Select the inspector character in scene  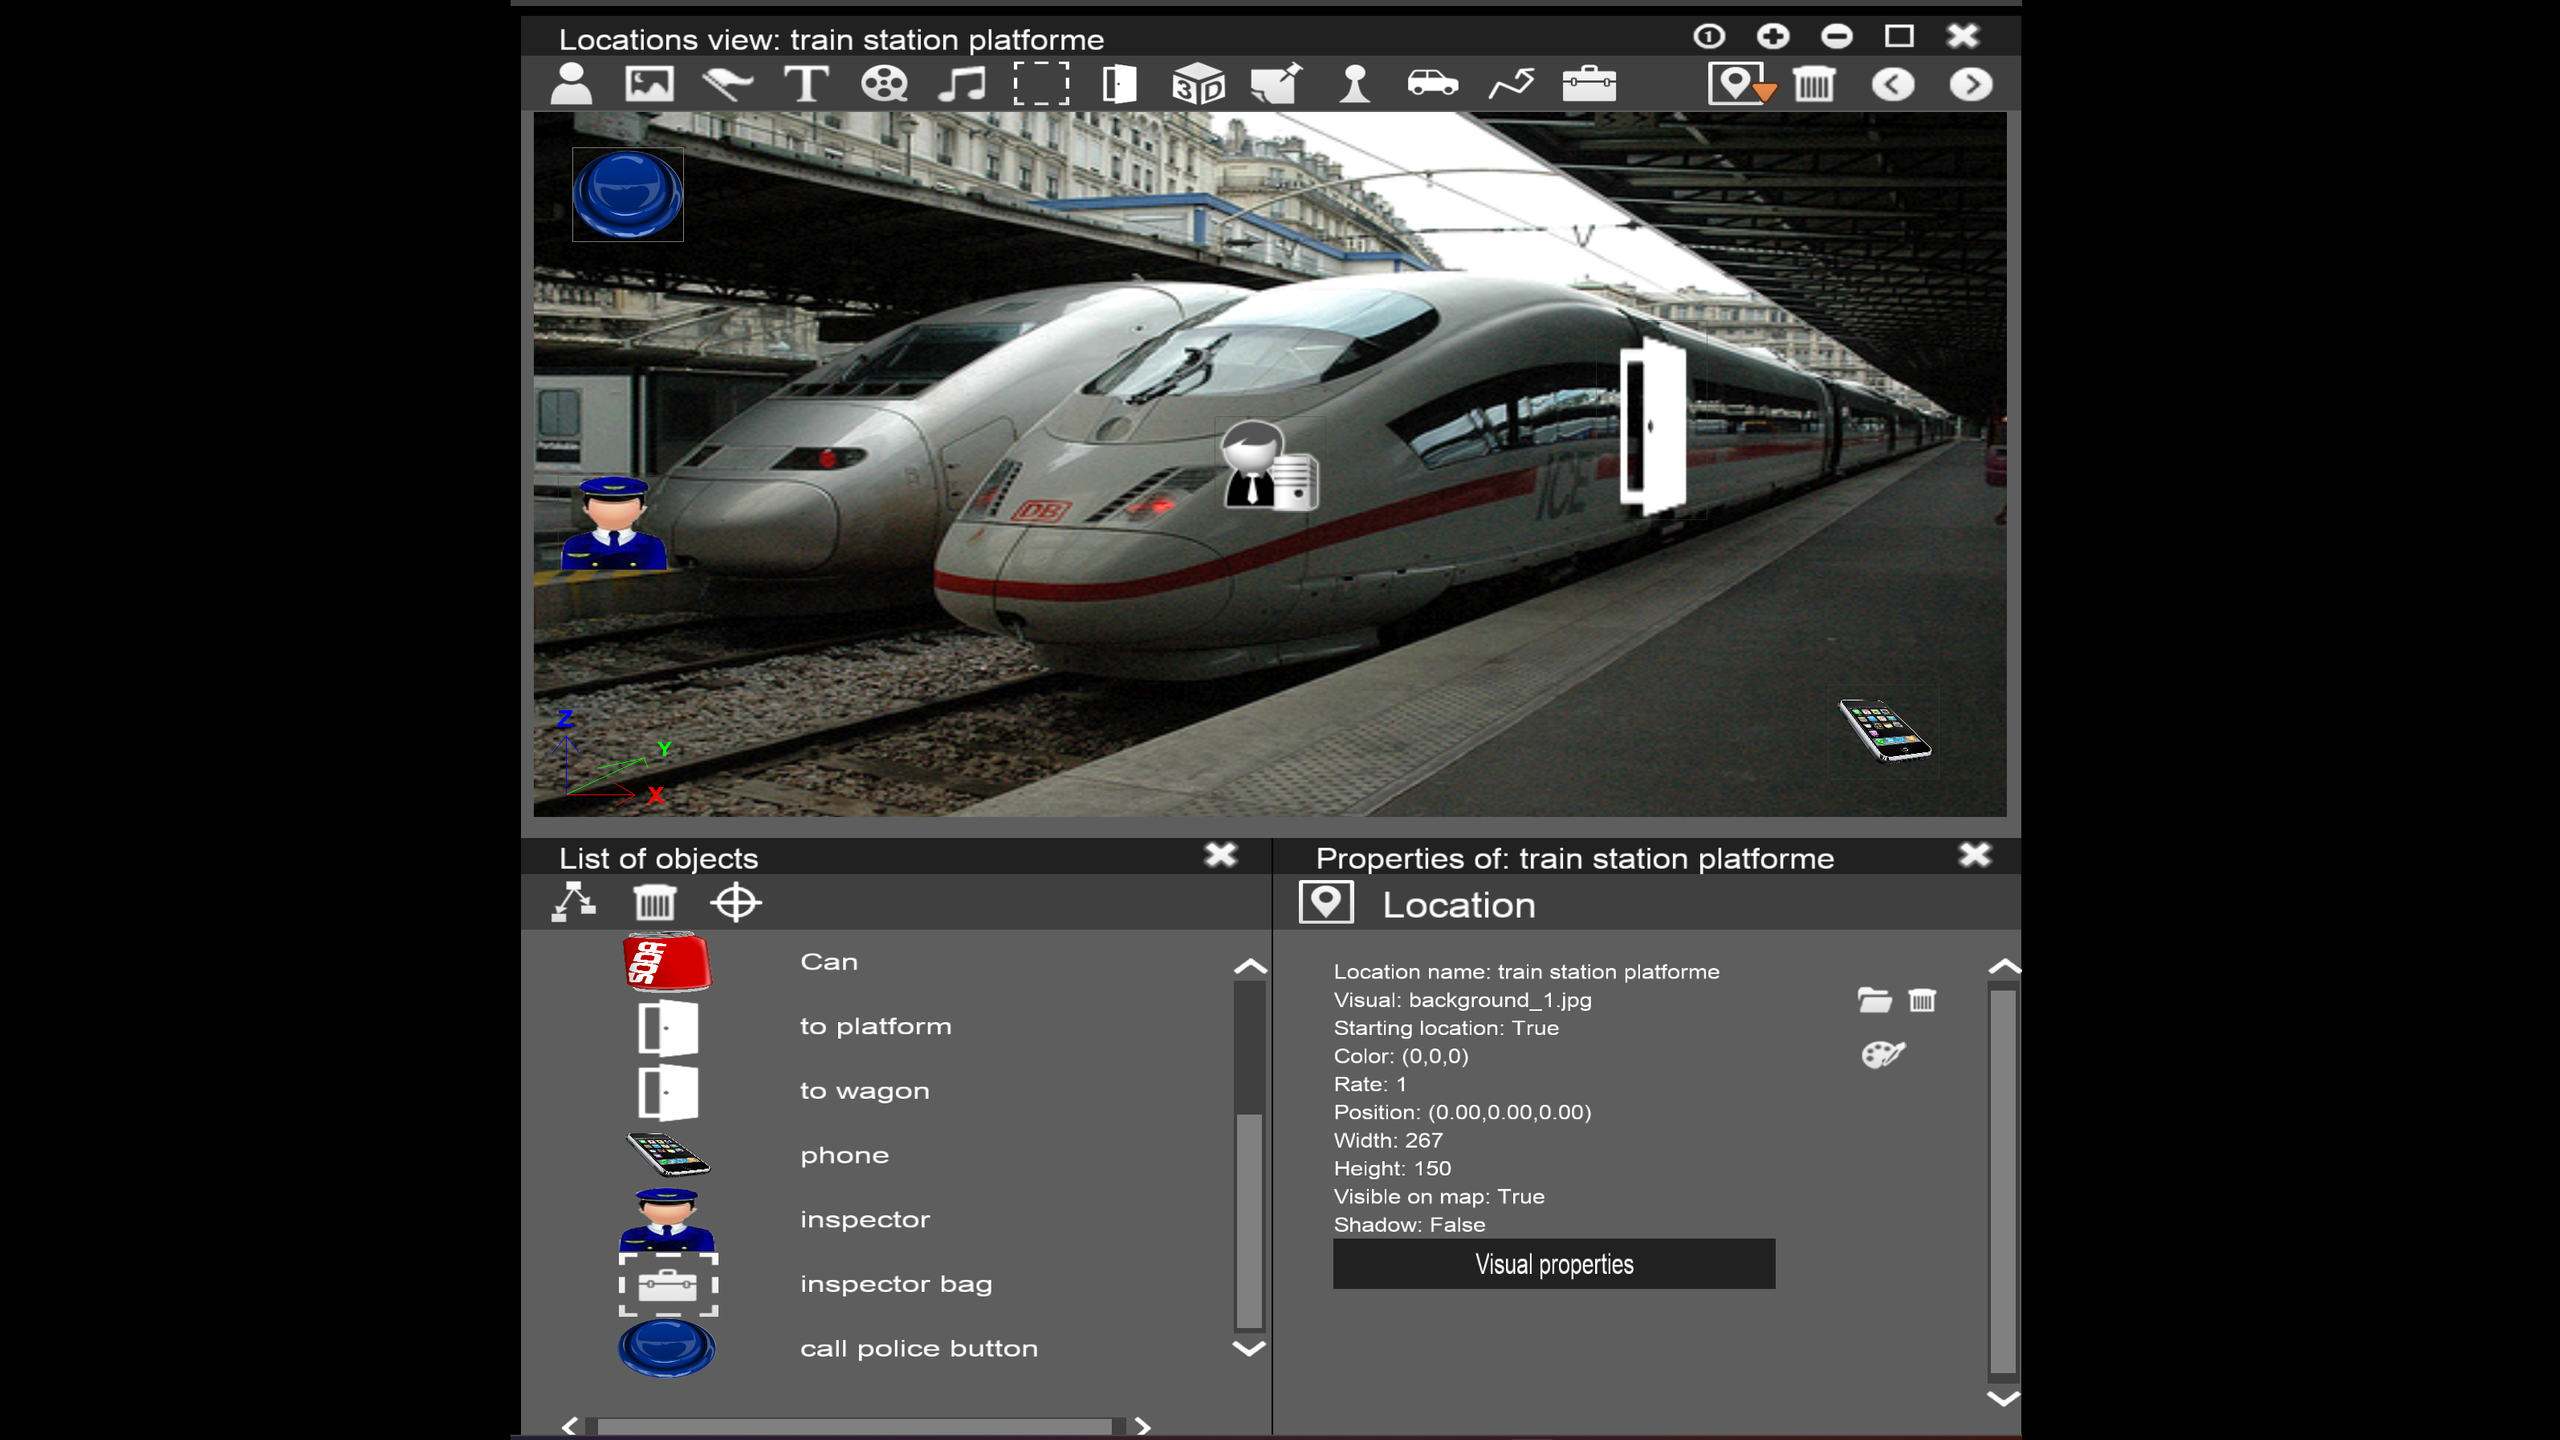613,523
